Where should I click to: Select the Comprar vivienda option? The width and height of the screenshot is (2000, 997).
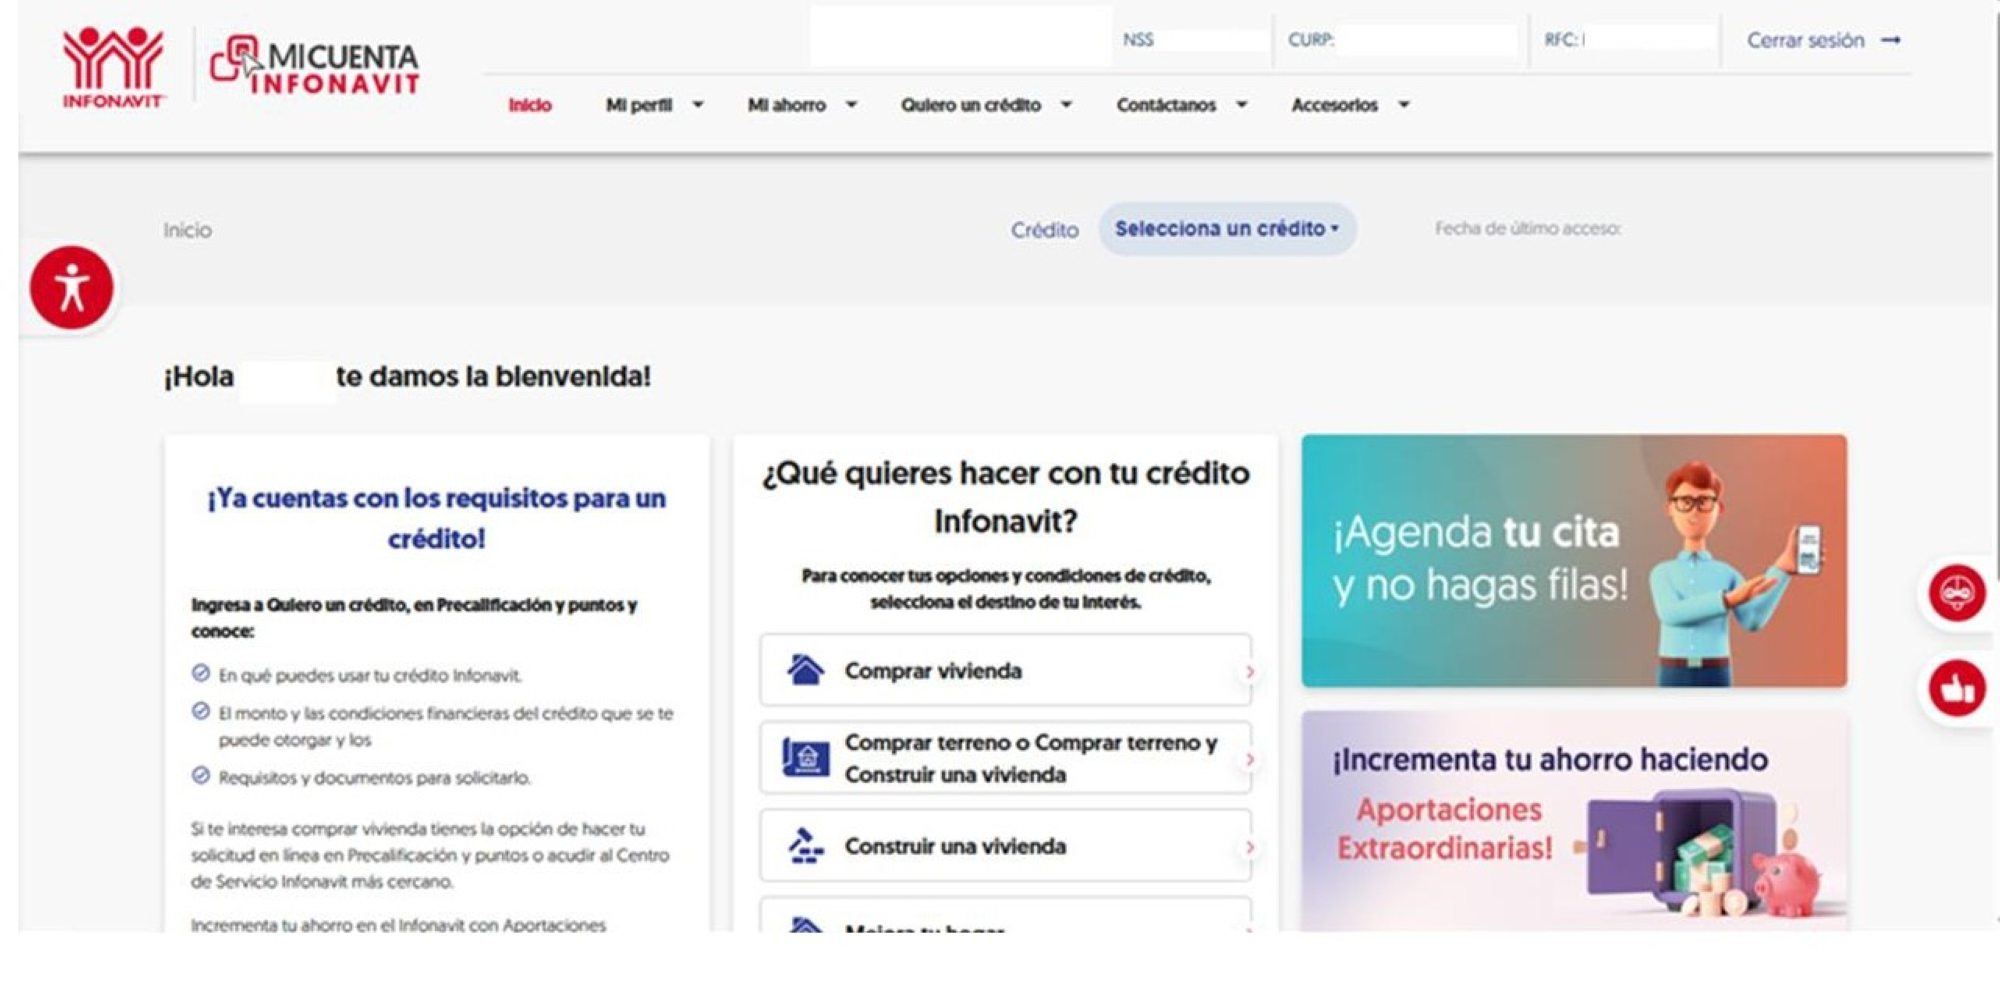tap(1006, 670)
